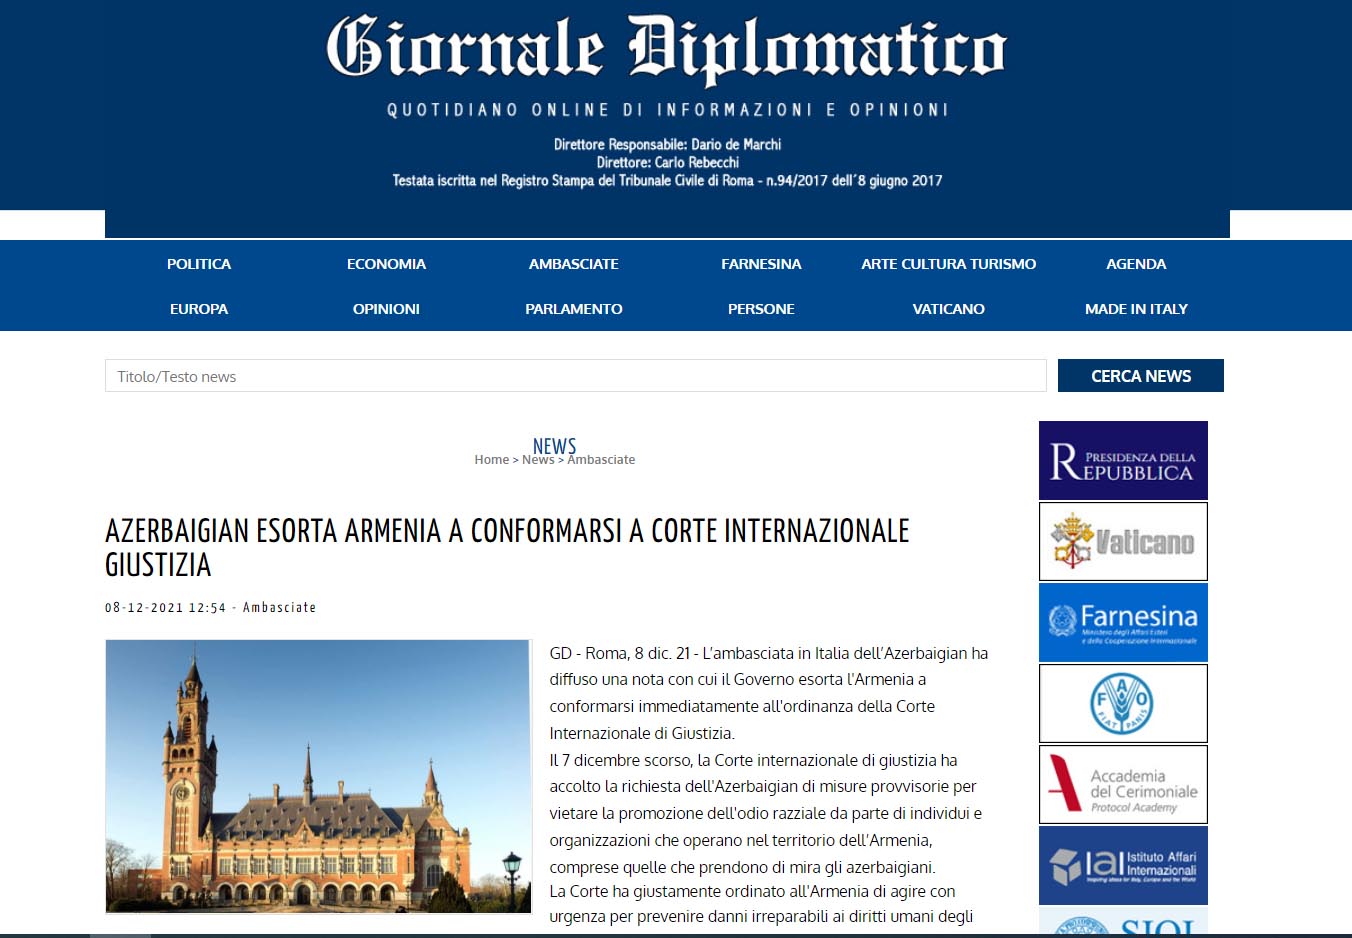The width and height of the screenshot is (1352, 938).
Task: Open the Accademia del Cerimoniale banner
Action: (1123, 784)
